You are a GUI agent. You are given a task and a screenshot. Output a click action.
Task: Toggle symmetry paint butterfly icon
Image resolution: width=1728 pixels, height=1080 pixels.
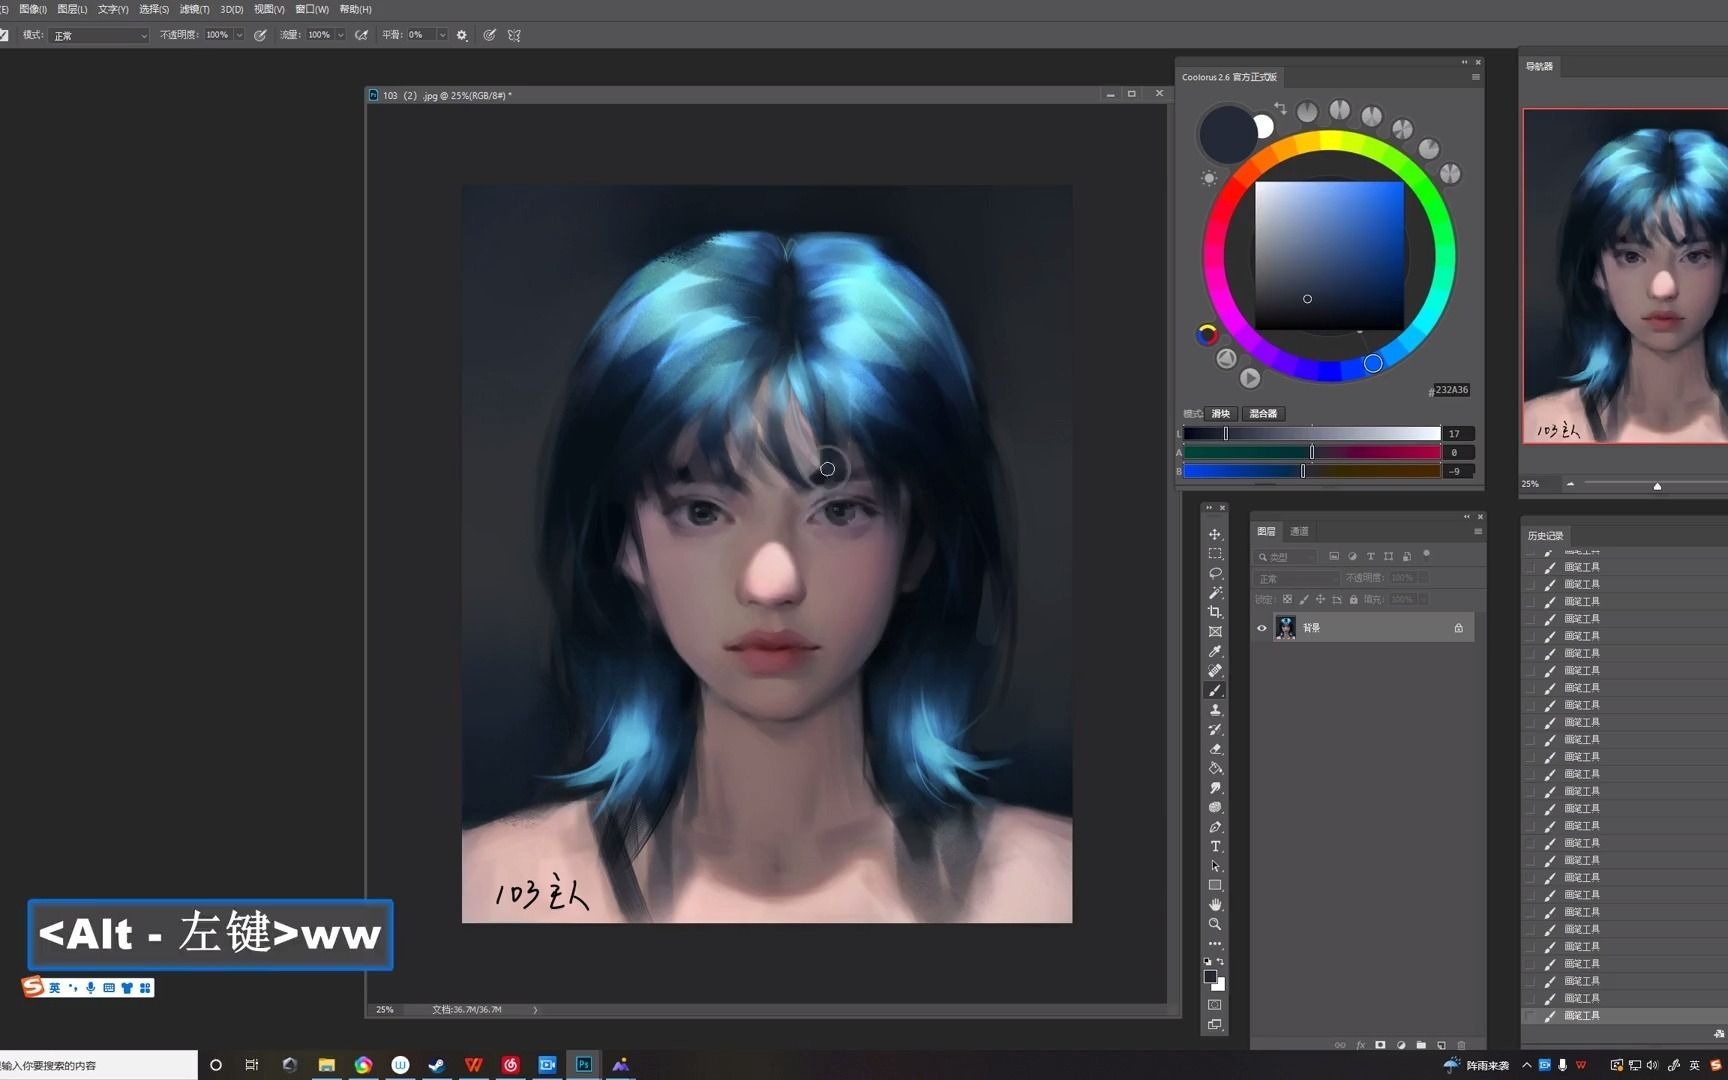pyautogui.click(x=514, y=35)
